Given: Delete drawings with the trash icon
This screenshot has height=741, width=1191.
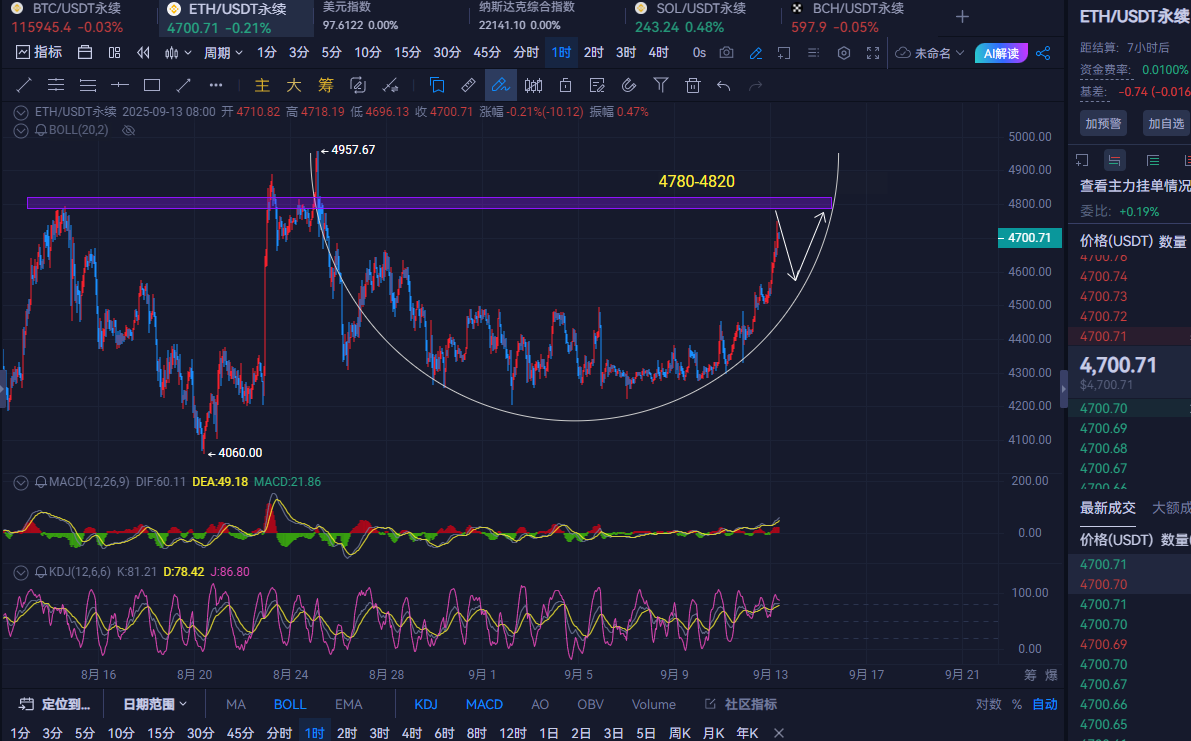Looking at the screenshot, I should (x=693, y=85).
